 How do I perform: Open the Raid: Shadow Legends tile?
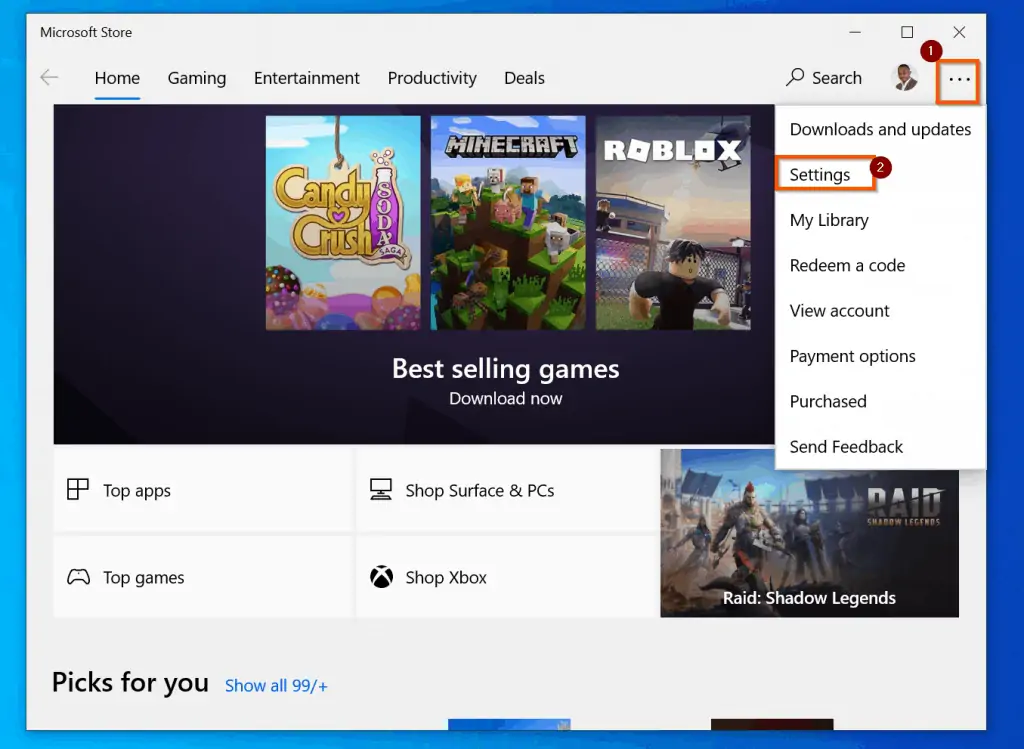(x=809, y=533)
